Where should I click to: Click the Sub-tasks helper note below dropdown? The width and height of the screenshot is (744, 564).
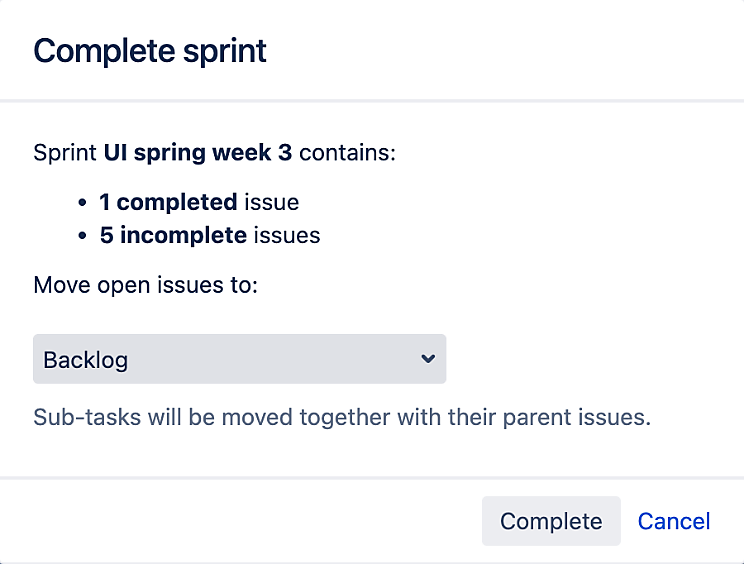pos(342,417)
